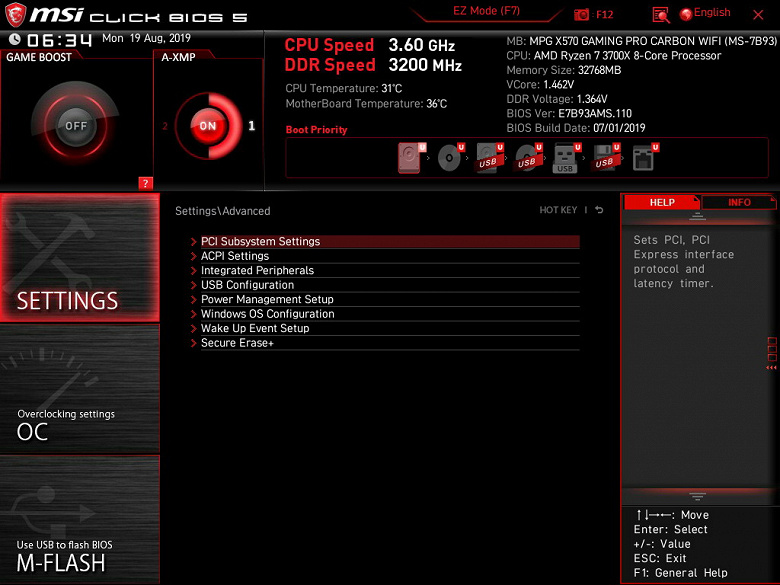Click the BIOS Build Date 07/01/2019 text
Image resolution: width=780 pixels, height=585 pixels.
pyautogui.click(x=576, y=128)
